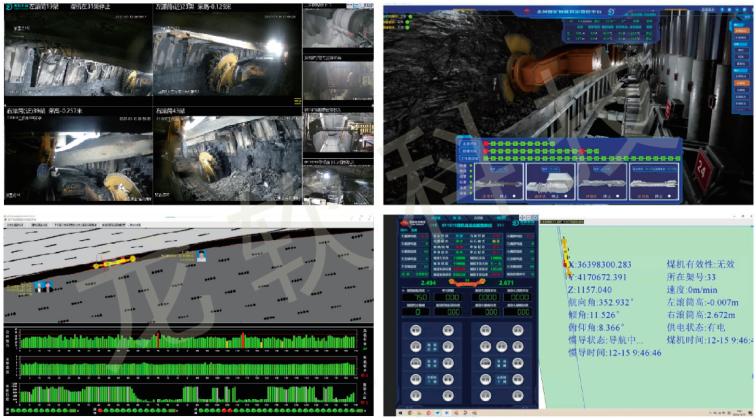Viewport: 756px width, 418px height.
Task: Open the top-left roadway camera feed
Action: [x=77, y=55]
